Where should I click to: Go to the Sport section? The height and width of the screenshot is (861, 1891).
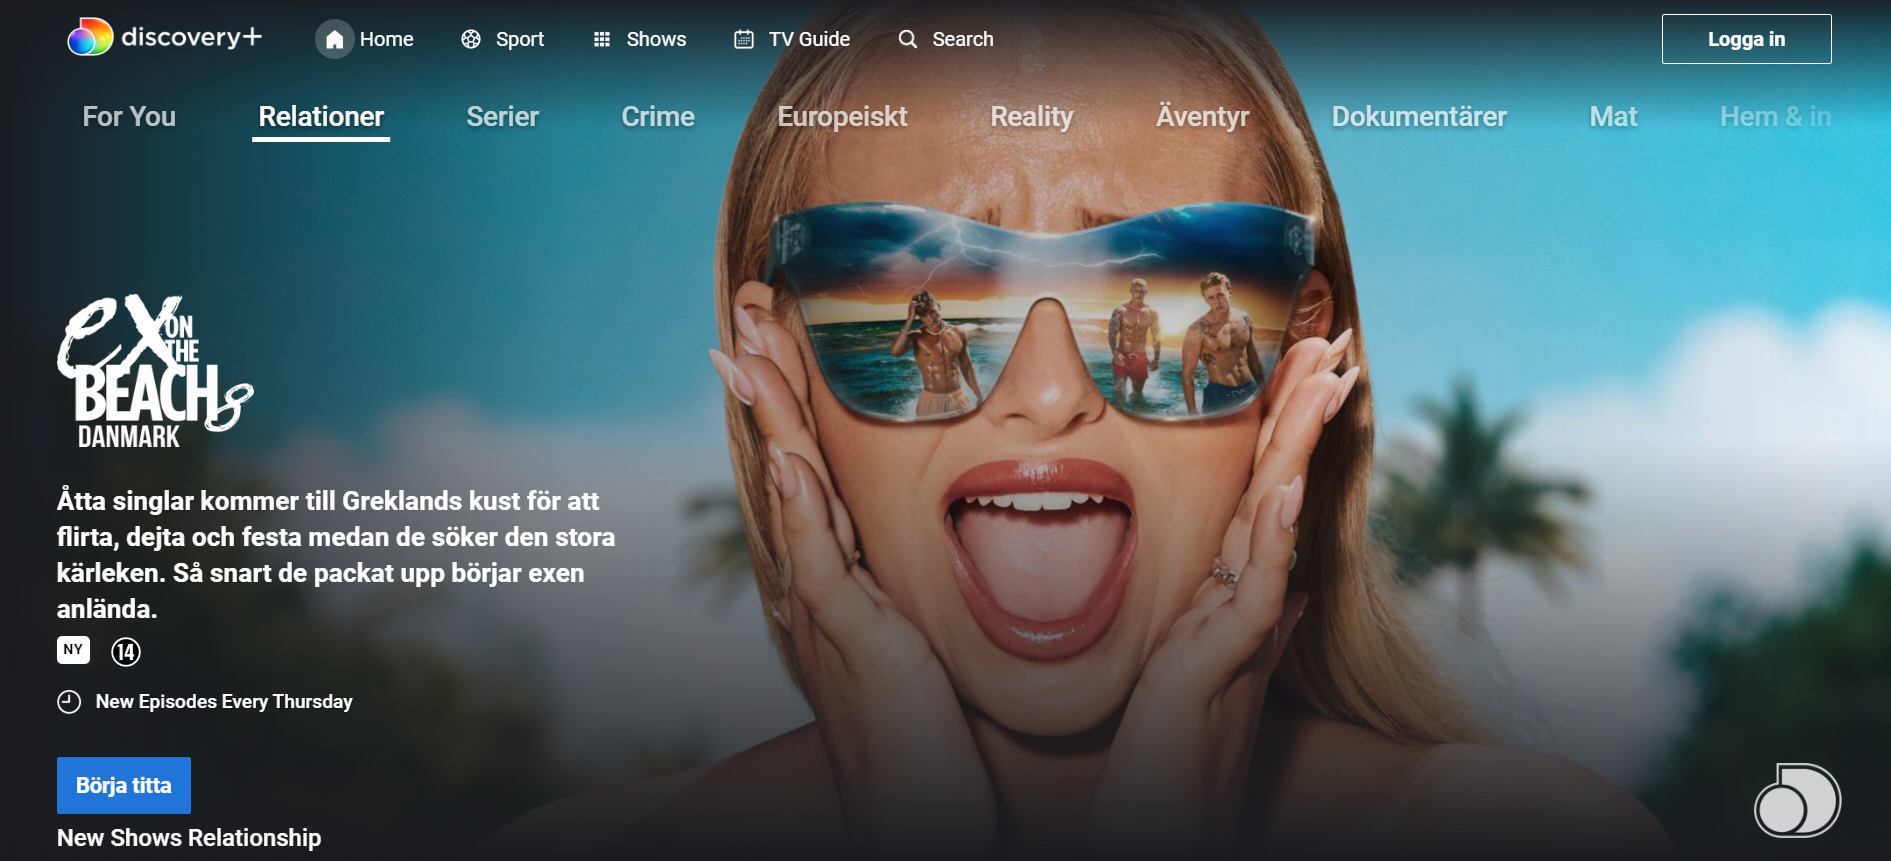520,39
